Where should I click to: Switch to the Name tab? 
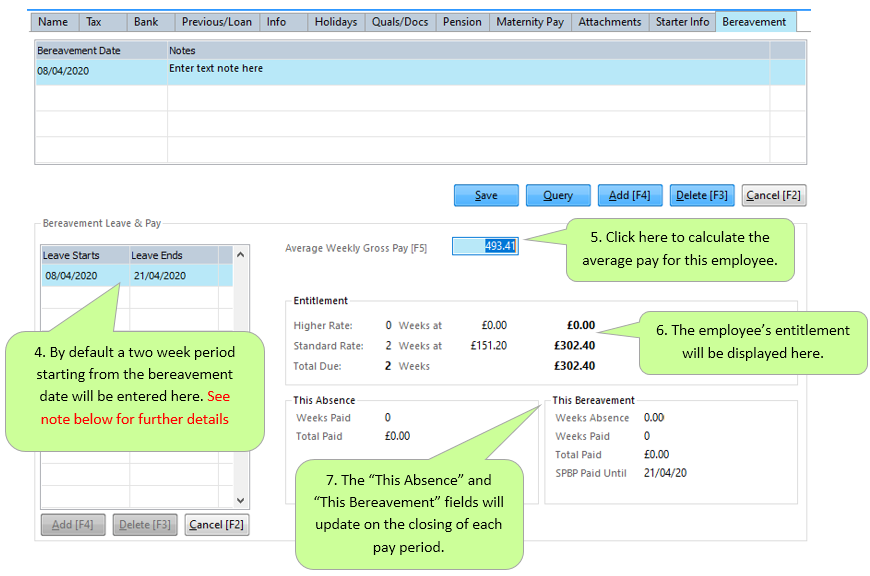[x=53, y=22]
